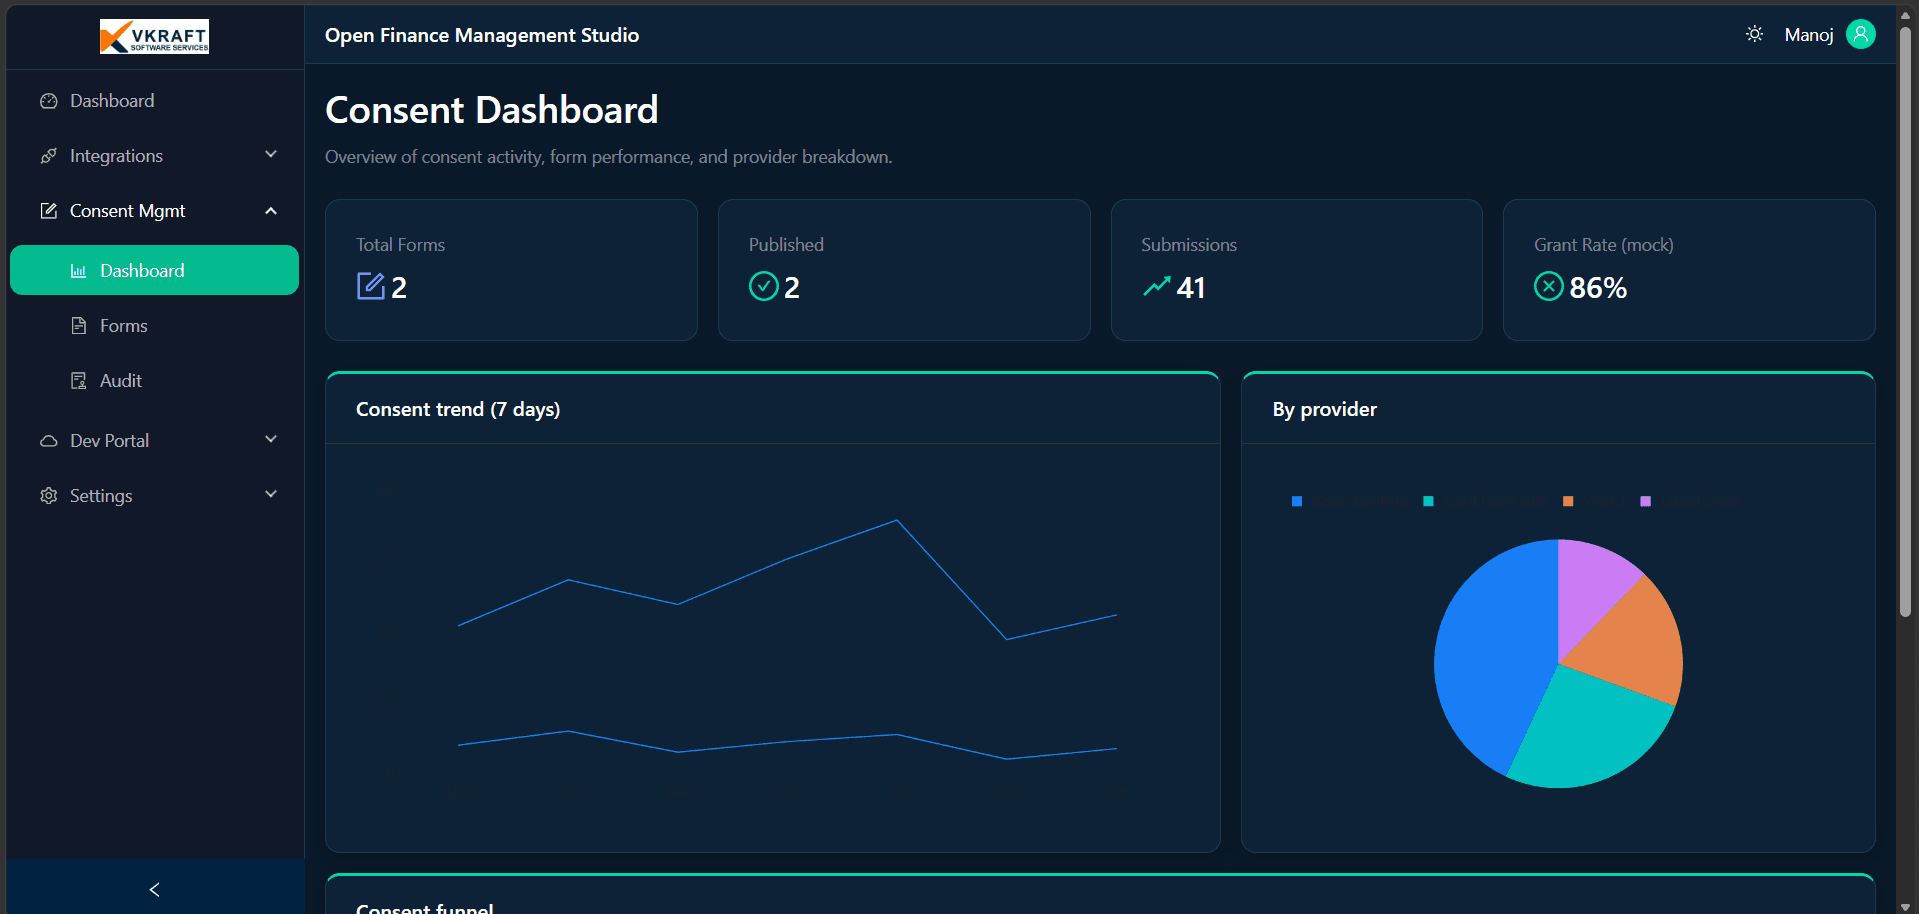Image resolution: width=1919 pixels, height=914 pixels.
Task: Click the Published check-circle icon
Action: (764, 286)
